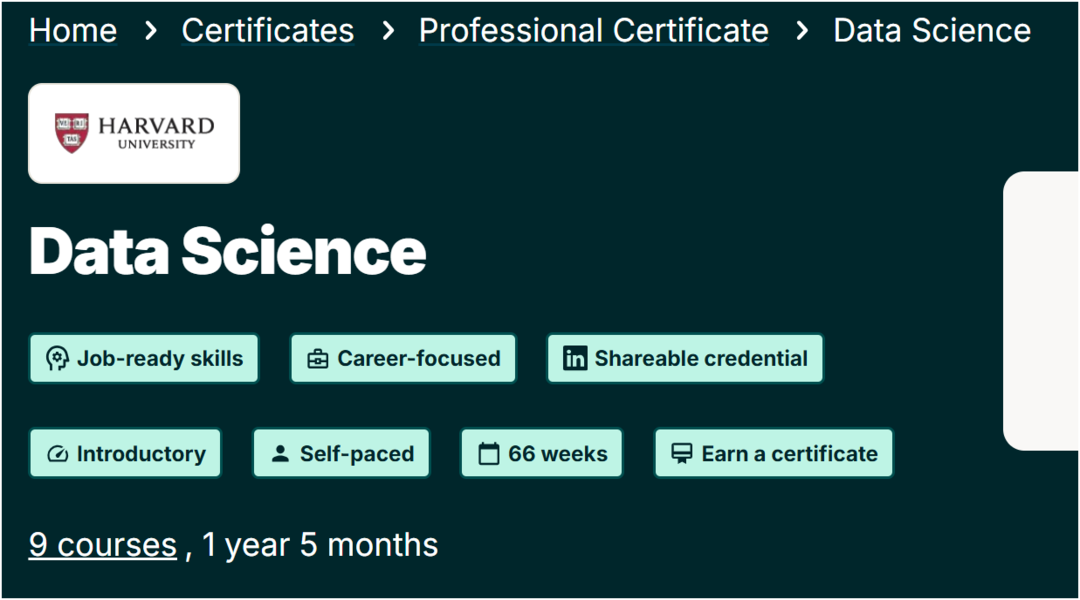Go to Certificates breadcrumb link

coord(268,30)
